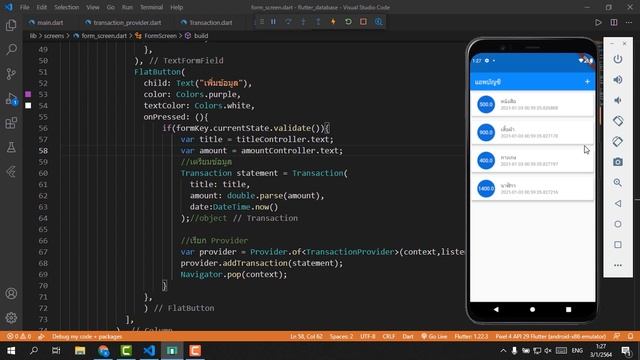Open the Search view in activity bar
Screen dimensions: 640x360
11,49
